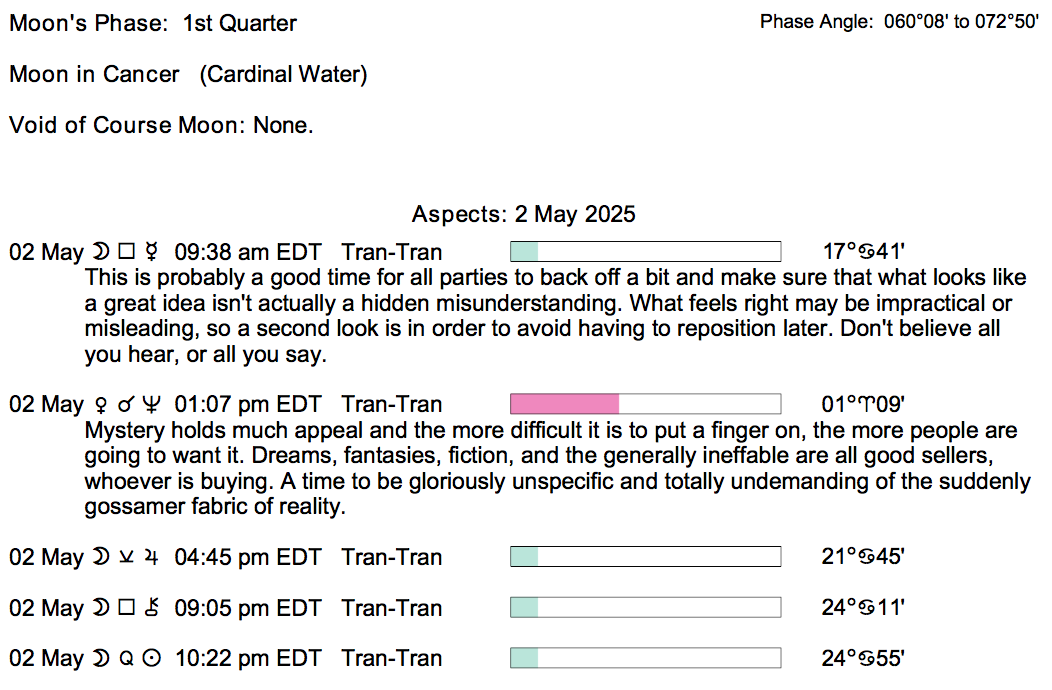Click the conjunction symbol between Venus and Neptune
Image resolution: width=1052 pixels, height=690 pixels.
(x=126, y=405)
